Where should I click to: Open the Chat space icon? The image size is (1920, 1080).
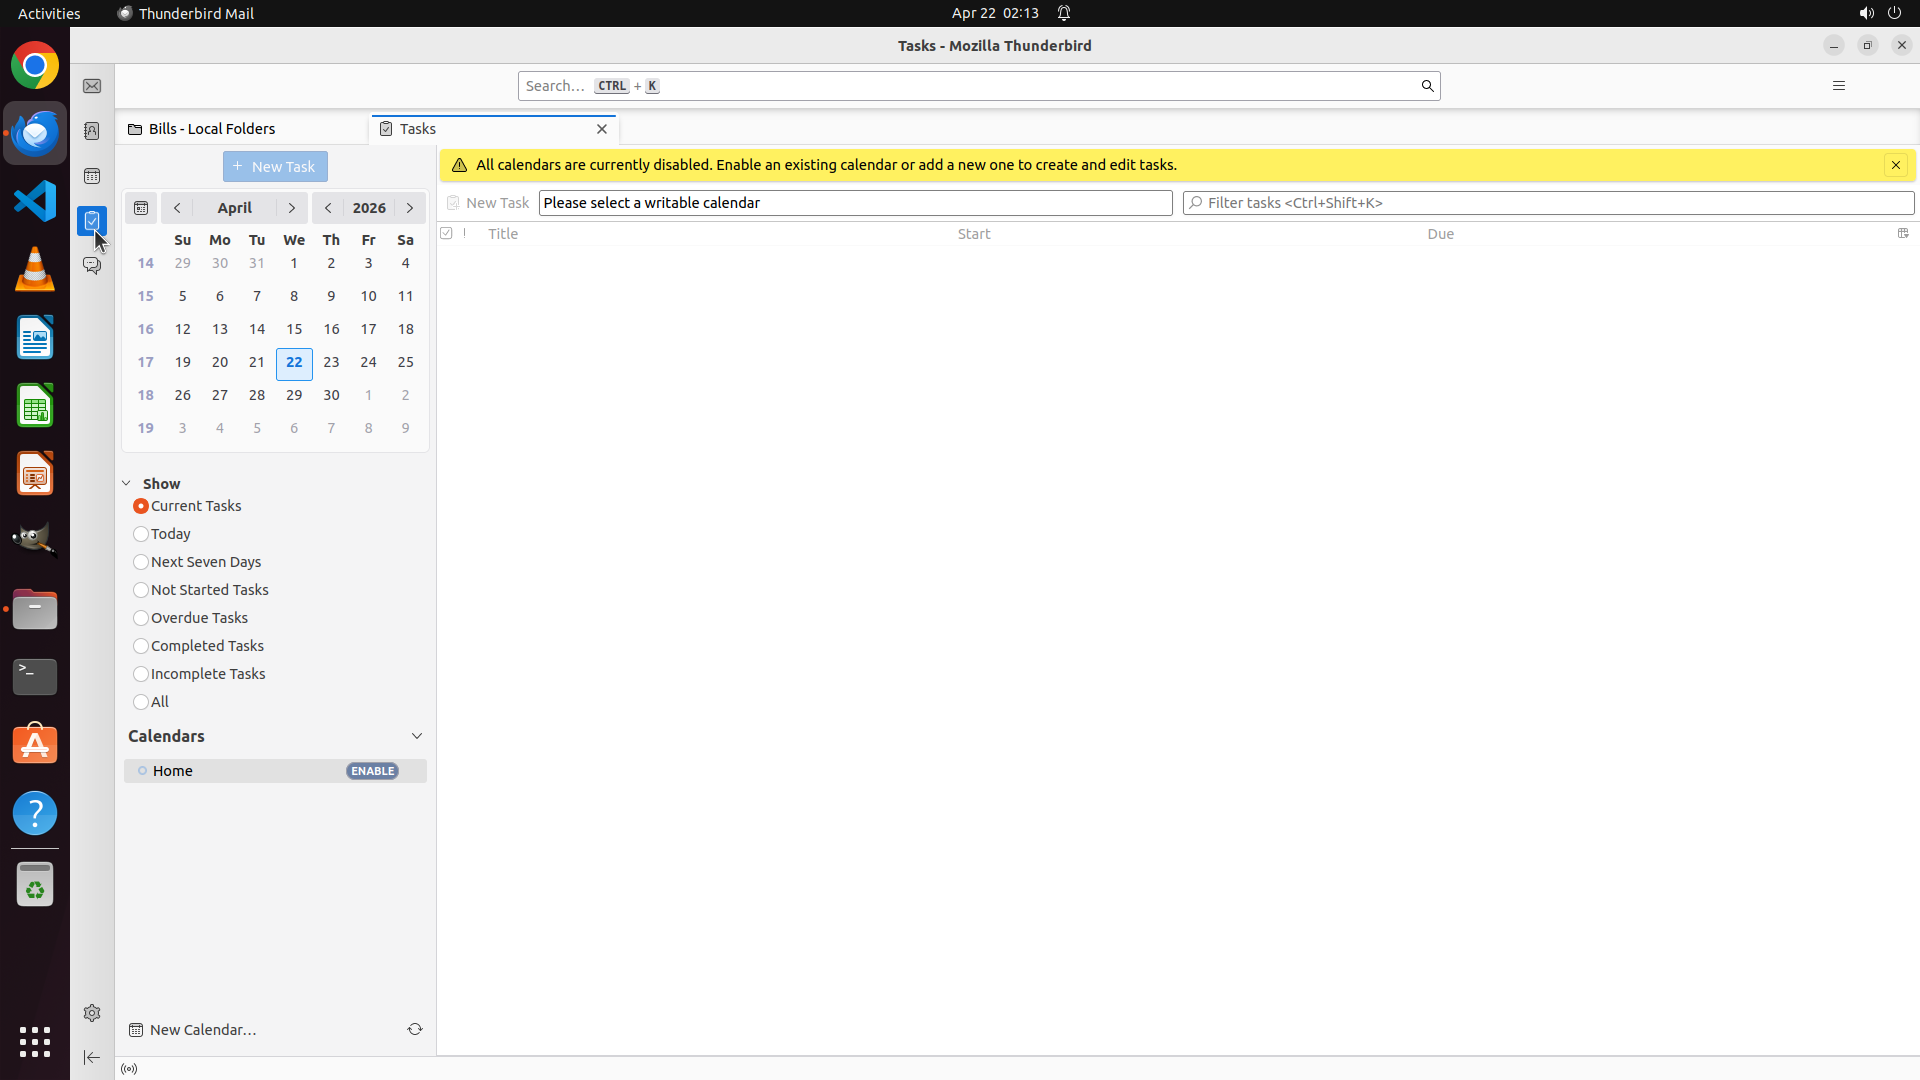click(x=92, y=265)
